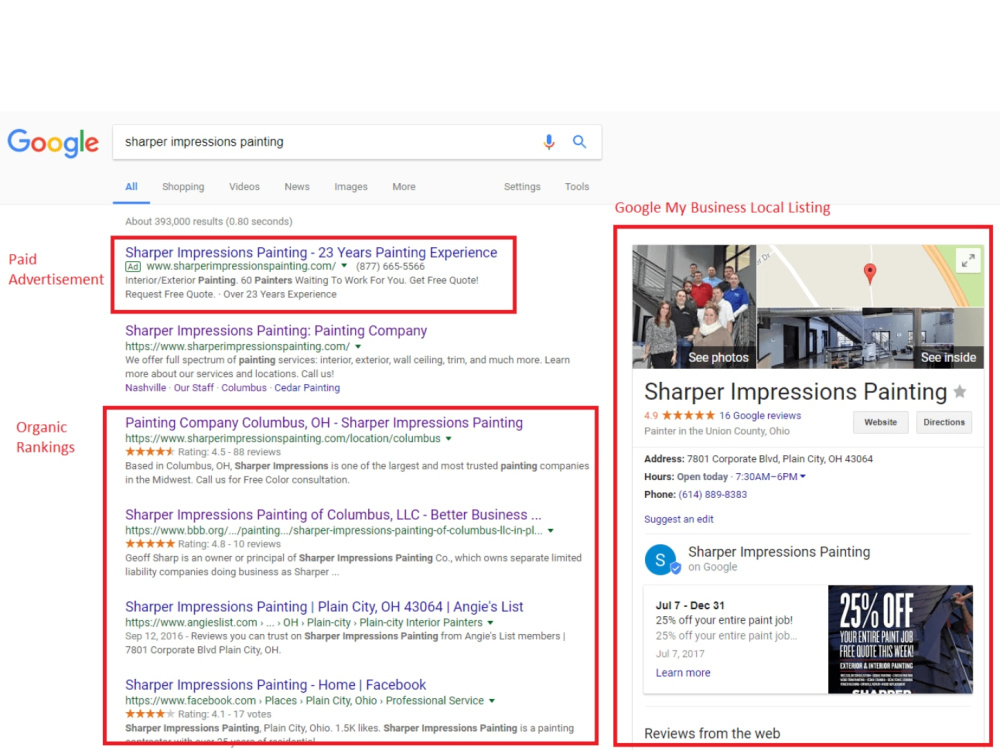Viewport: 1000px width, 750px height.
Task: Open dropdown arrow after location/columbus URL
Action: click(448, 439)
